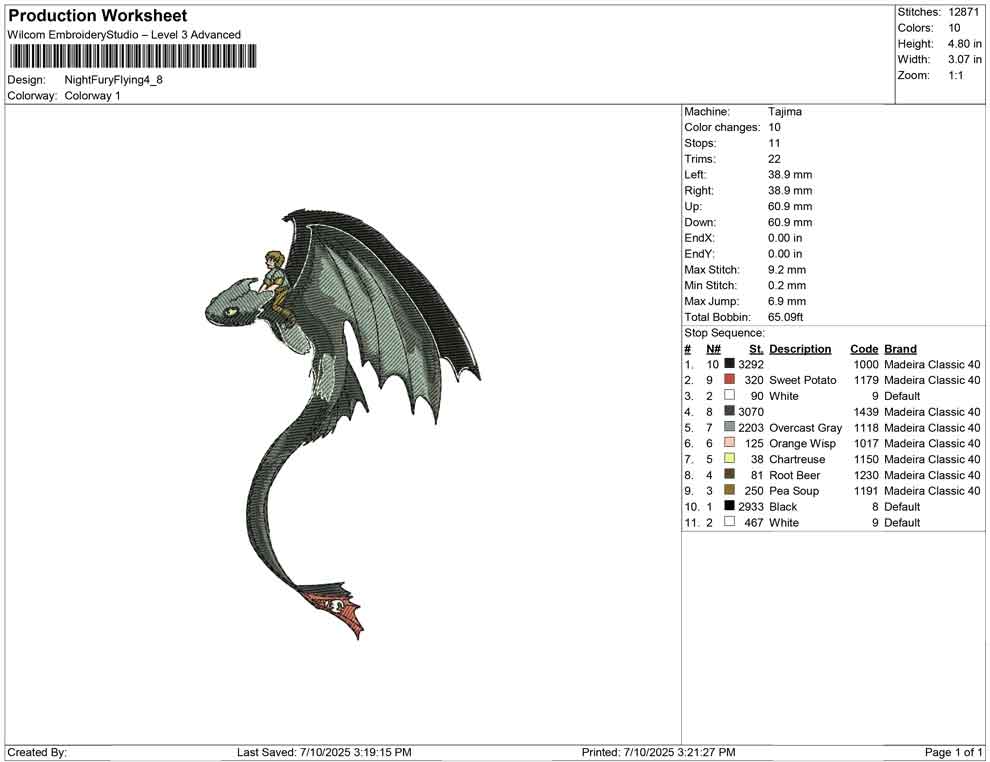The height and width of the screenshot is (762, 990).
Task: Click the Orange Wisp color swatch
Action: point(729,443)
